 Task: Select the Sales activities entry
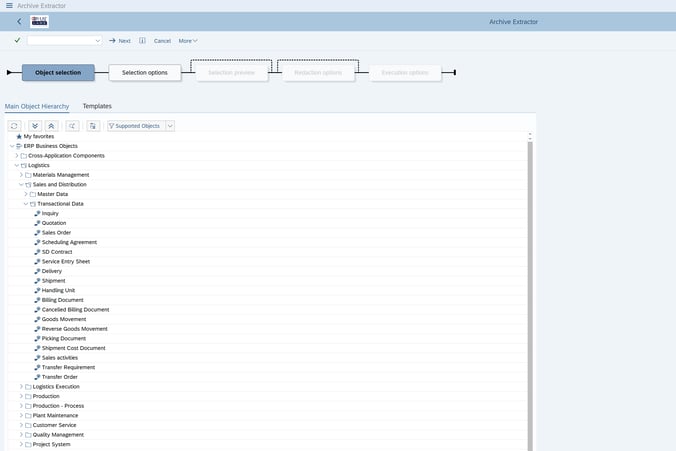pos(60,358)
